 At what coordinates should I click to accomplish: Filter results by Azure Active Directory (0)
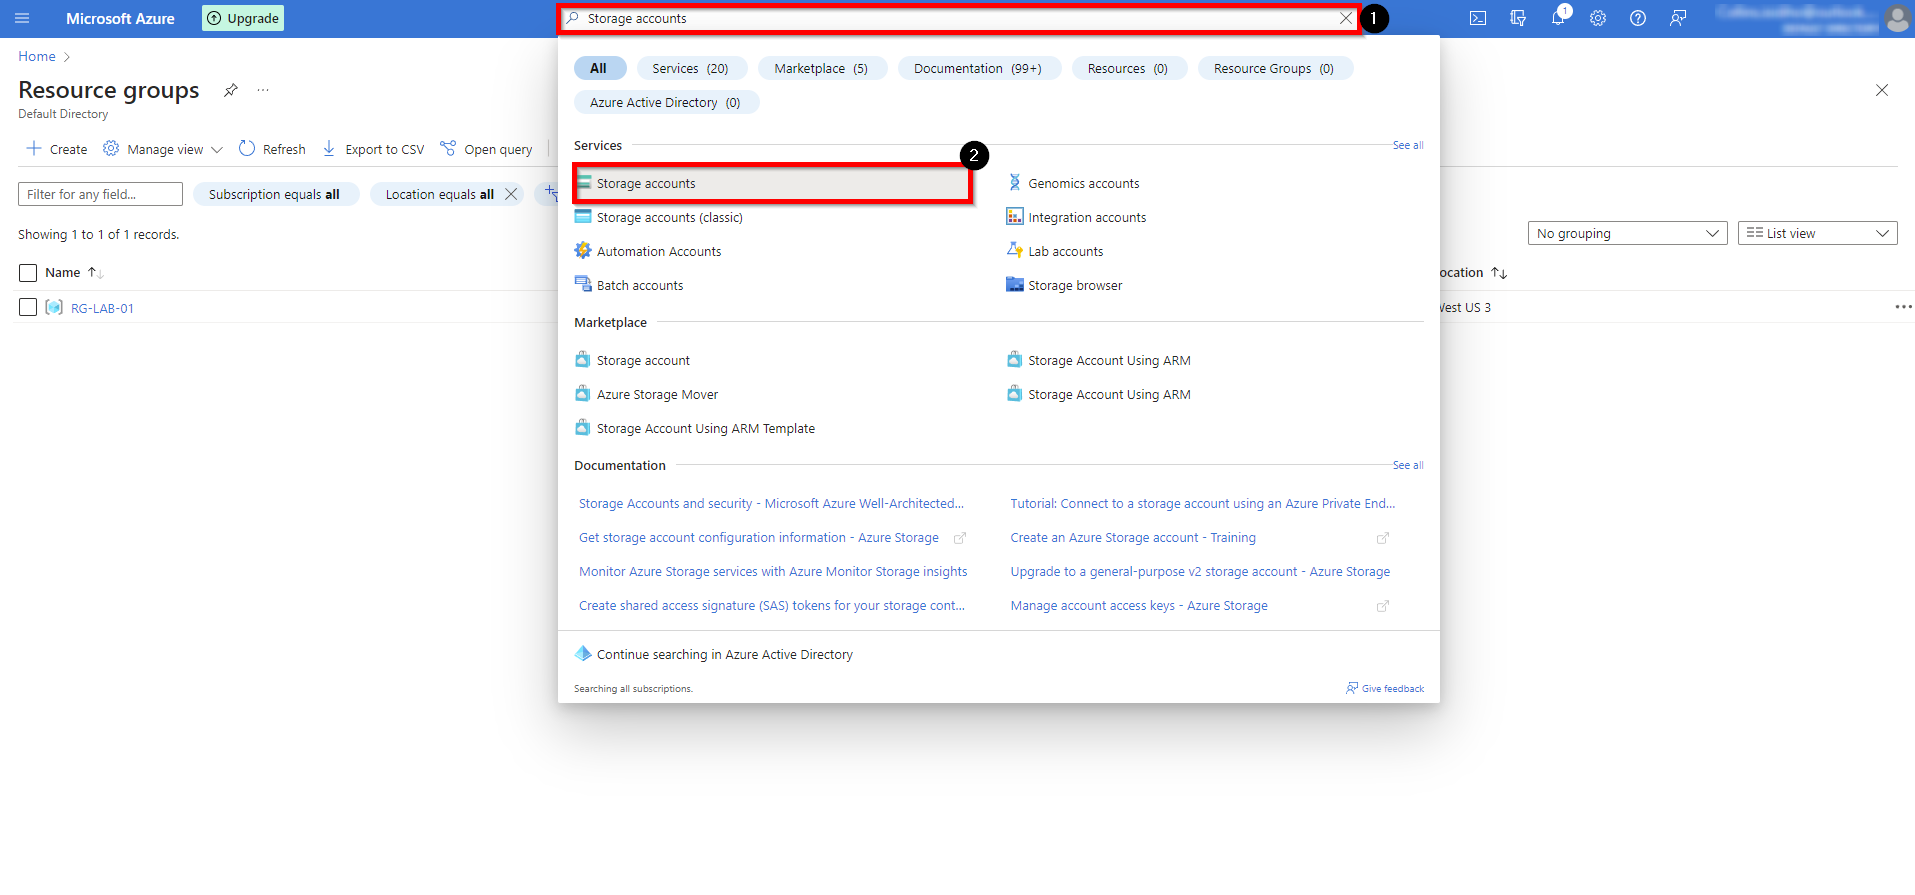point(665,102)
